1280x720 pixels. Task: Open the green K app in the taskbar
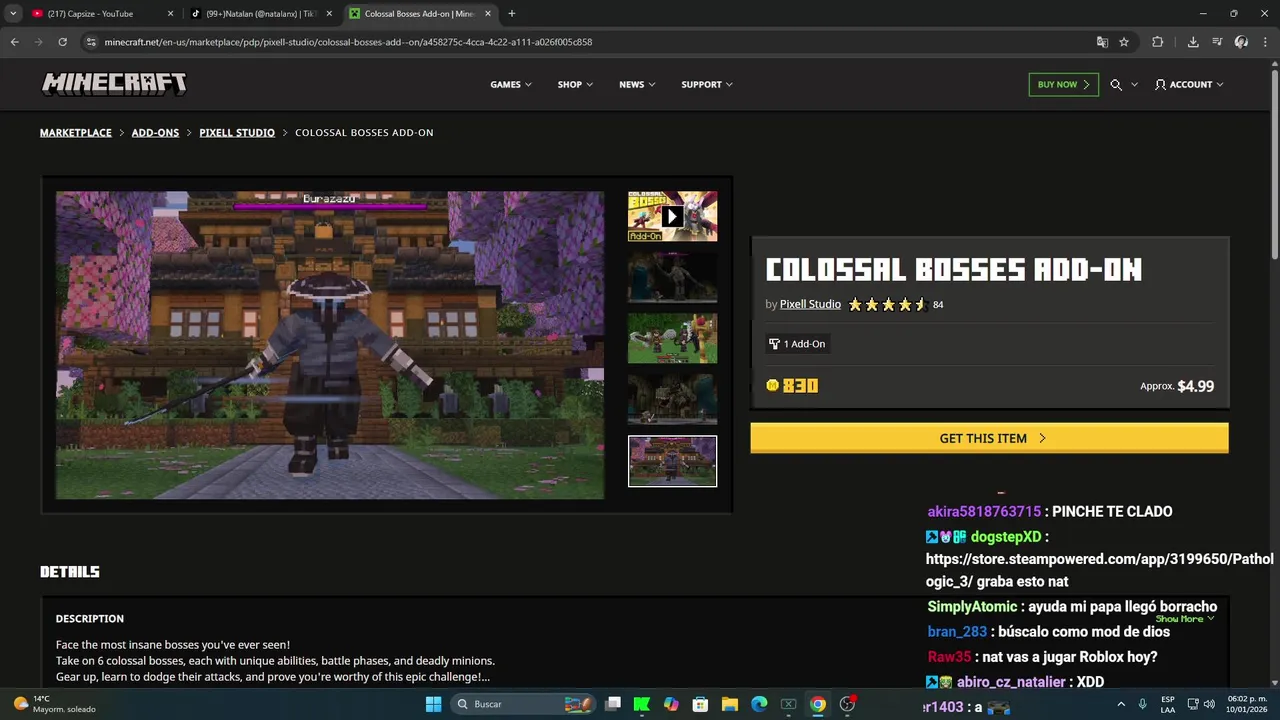click(642, 704)
